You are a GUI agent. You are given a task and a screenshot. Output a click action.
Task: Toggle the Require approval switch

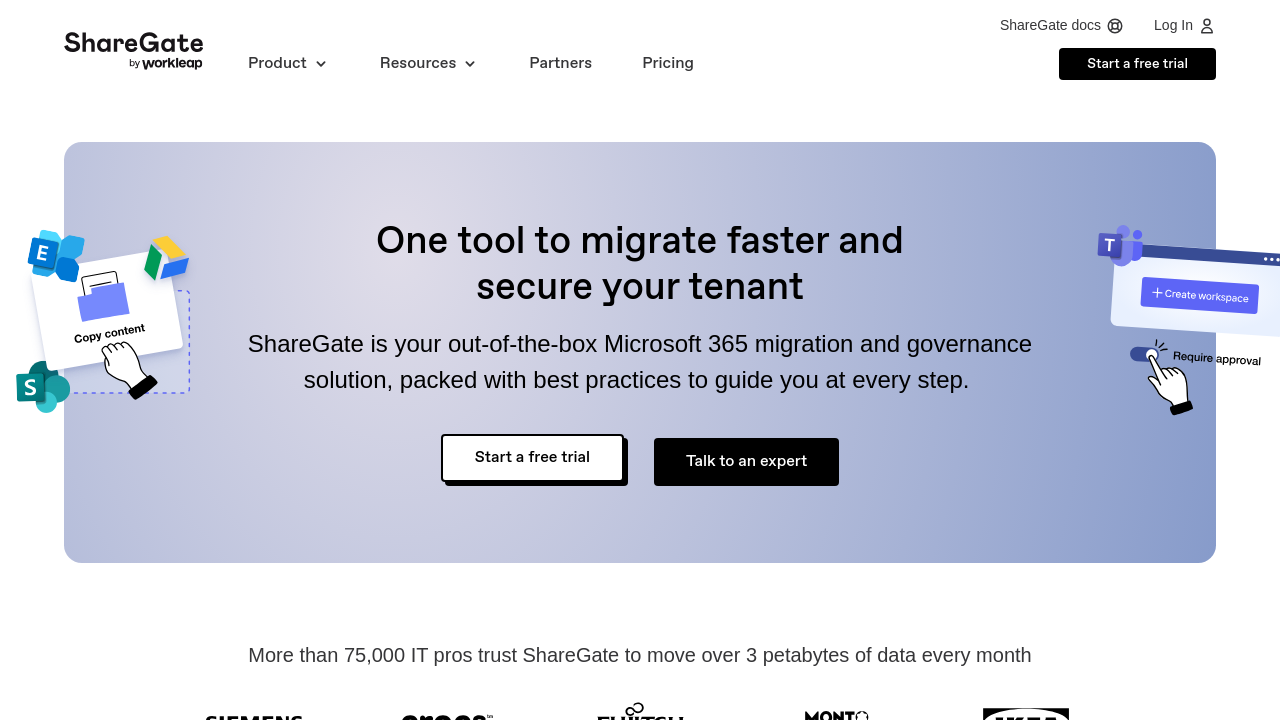click(1143, 354)
